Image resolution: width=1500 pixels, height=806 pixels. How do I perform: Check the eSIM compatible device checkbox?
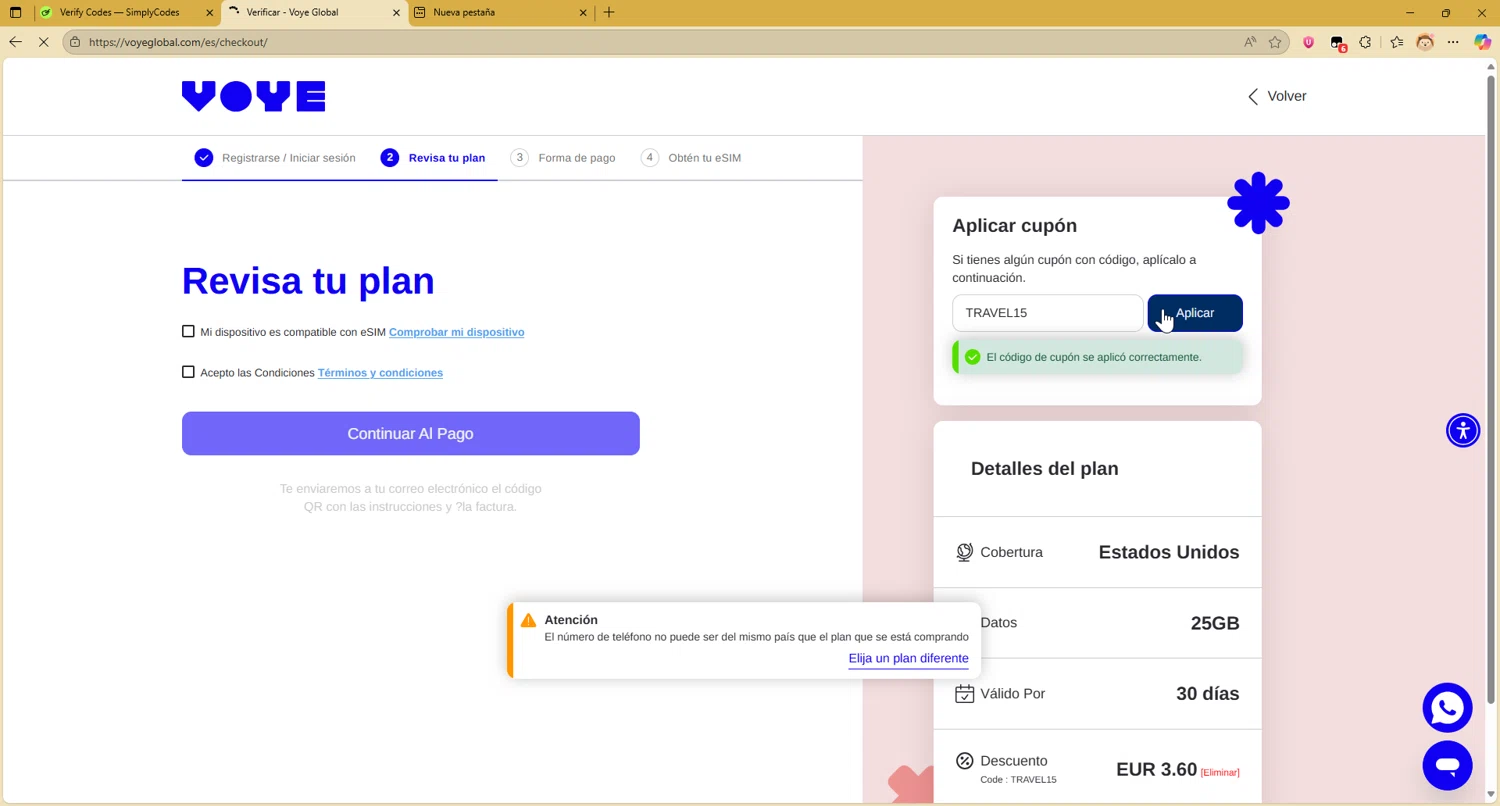click(188, 331)
